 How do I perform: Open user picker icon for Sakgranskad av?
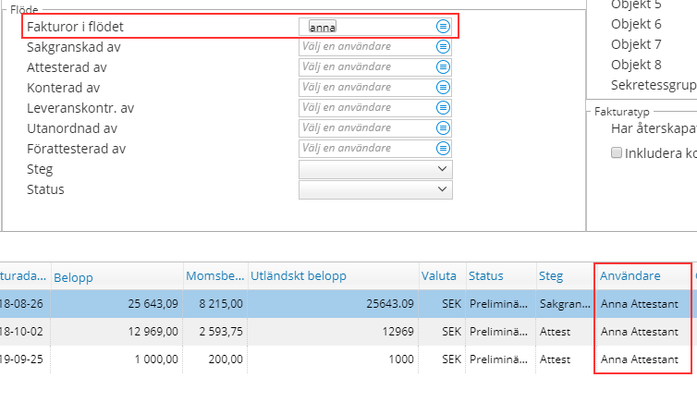coord(443,47)
